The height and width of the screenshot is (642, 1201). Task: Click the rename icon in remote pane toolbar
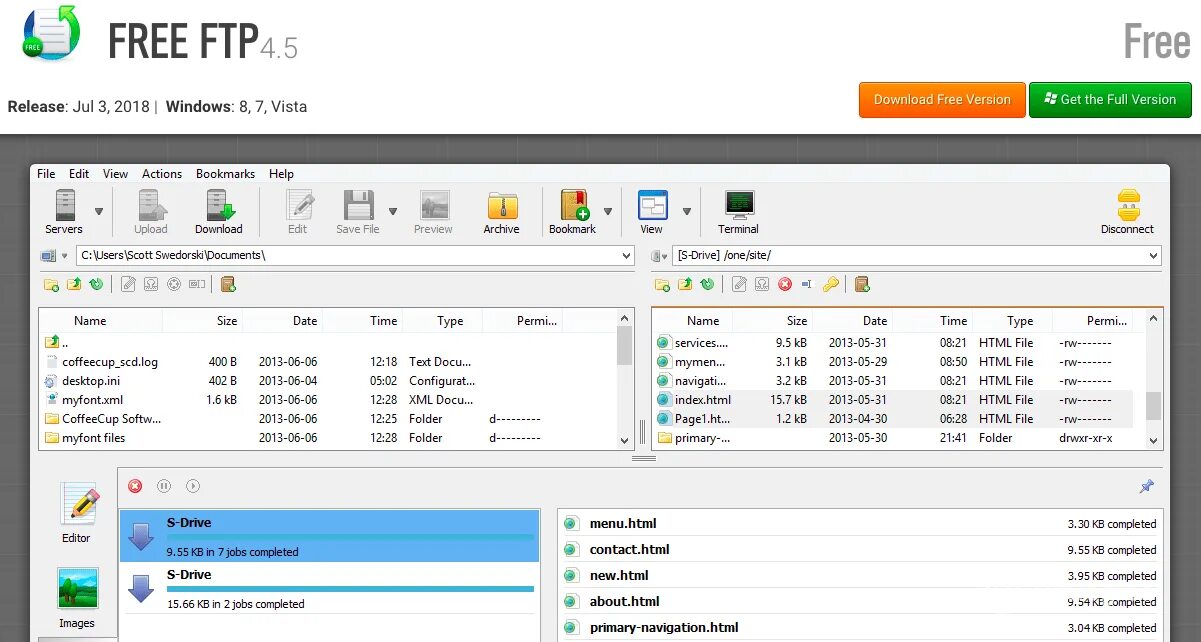coord(808,285)
